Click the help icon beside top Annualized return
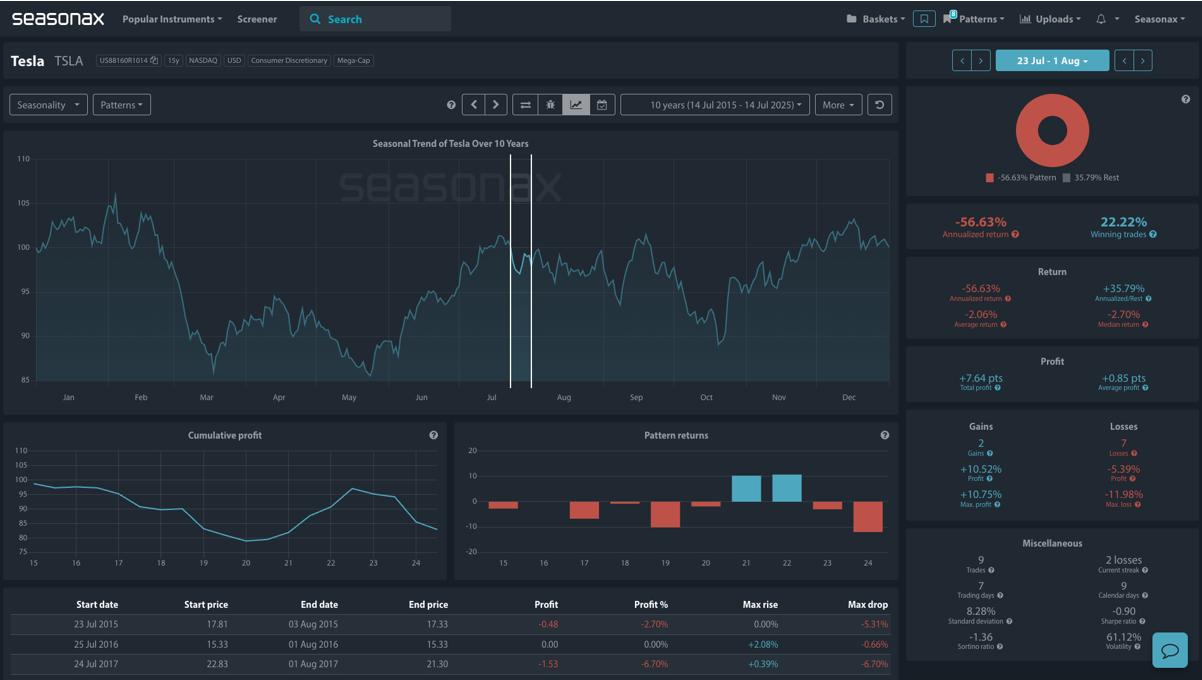The width and height of the screenshot is (1202, 680). coord(1015,234)
